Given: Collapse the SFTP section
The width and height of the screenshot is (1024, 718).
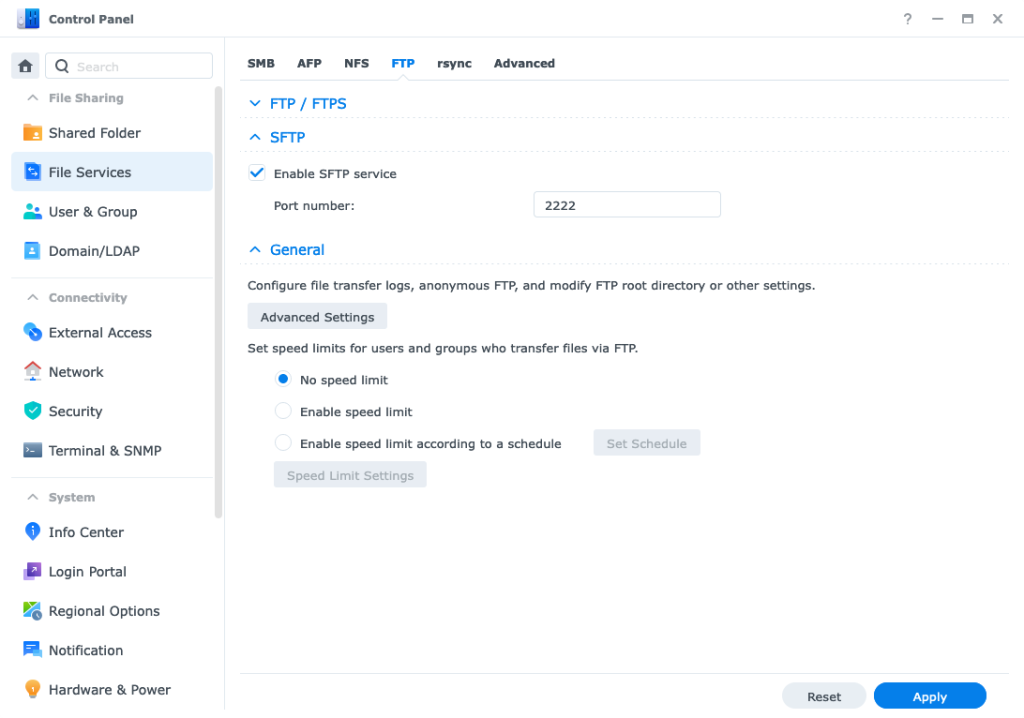Looking at the screenshot, I should point(254,137).
